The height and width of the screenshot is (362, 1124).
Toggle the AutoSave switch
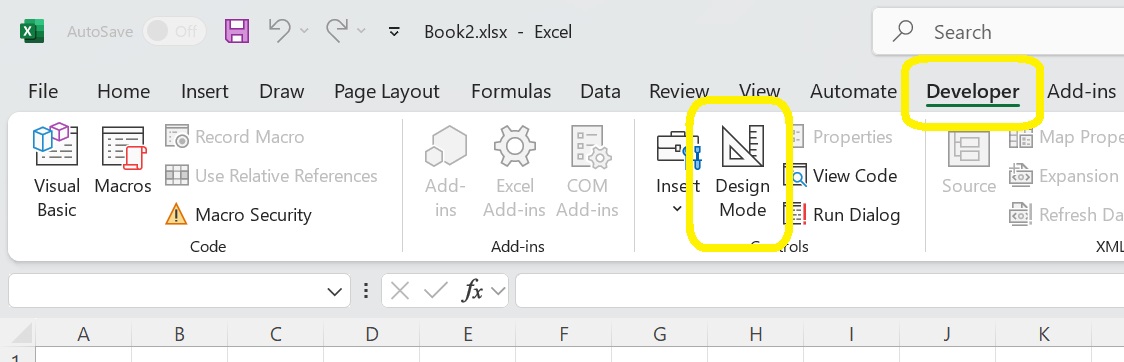click(174, 32)
